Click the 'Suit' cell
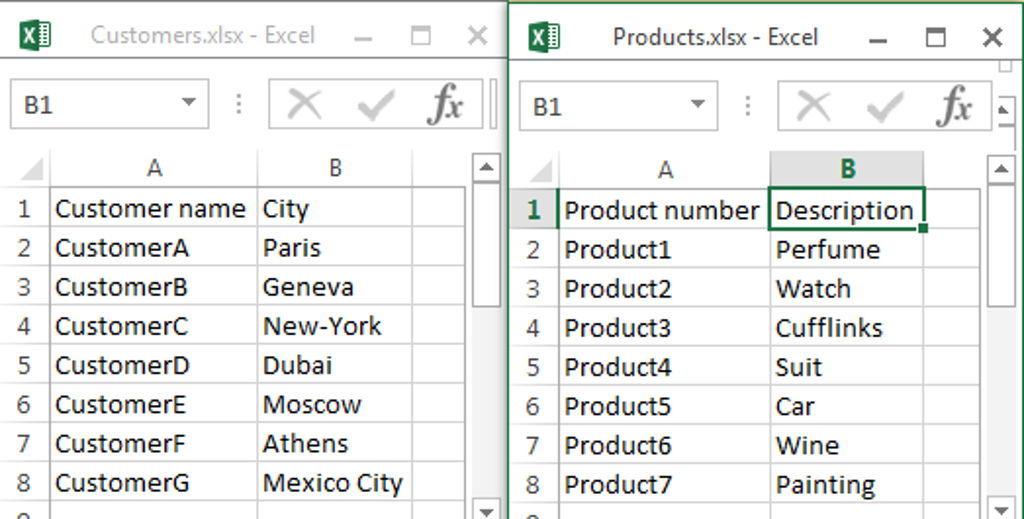 click(x=847, y=367)
